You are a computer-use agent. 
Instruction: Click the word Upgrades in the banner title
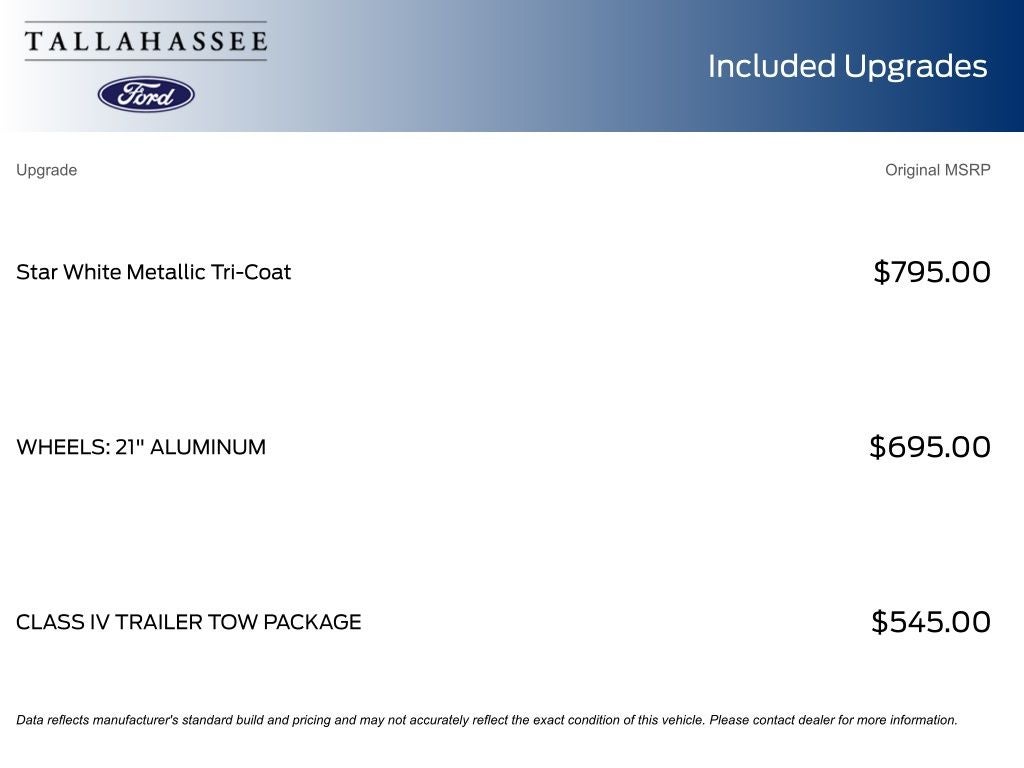pos(915,66)
